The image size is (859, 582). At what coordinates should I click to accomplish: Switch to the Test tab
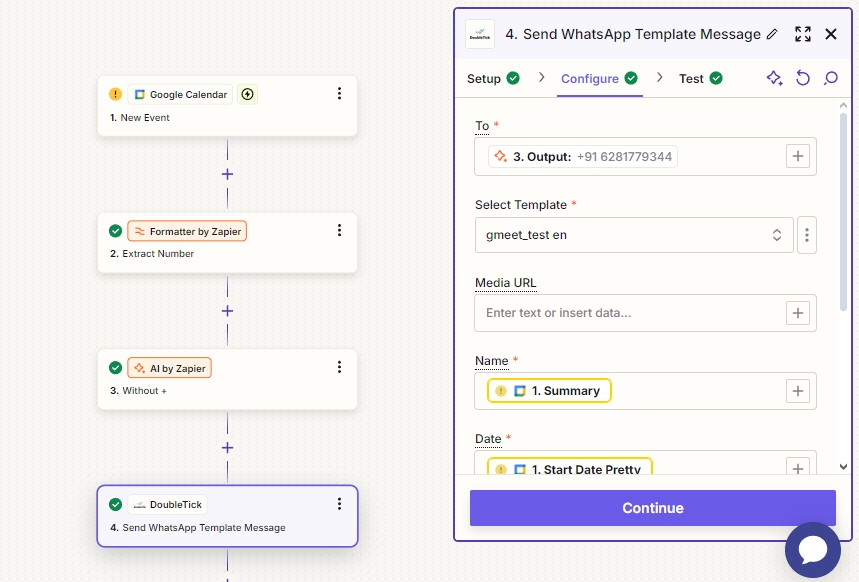pyautogui.click(x=700, y=78)
